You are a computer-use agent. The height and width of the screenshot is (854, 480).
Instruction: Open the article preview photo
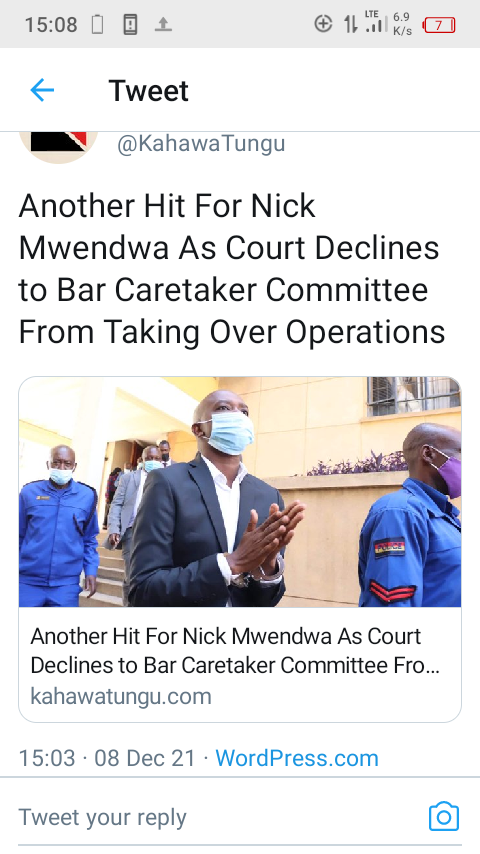[240, 492]
